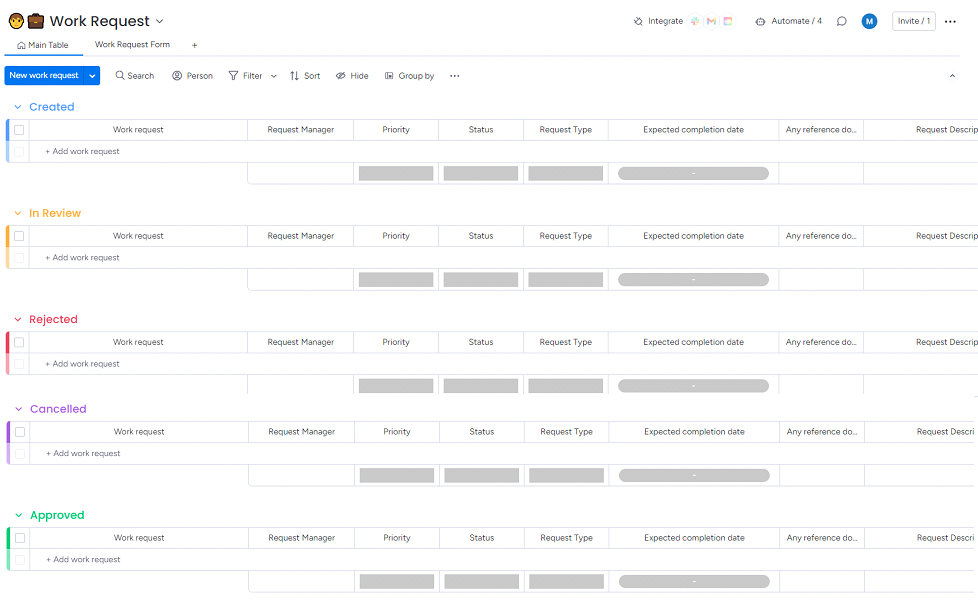Open the Work Request title dropdown
Screen dimensions: 978x613
(x=160, y=21)
